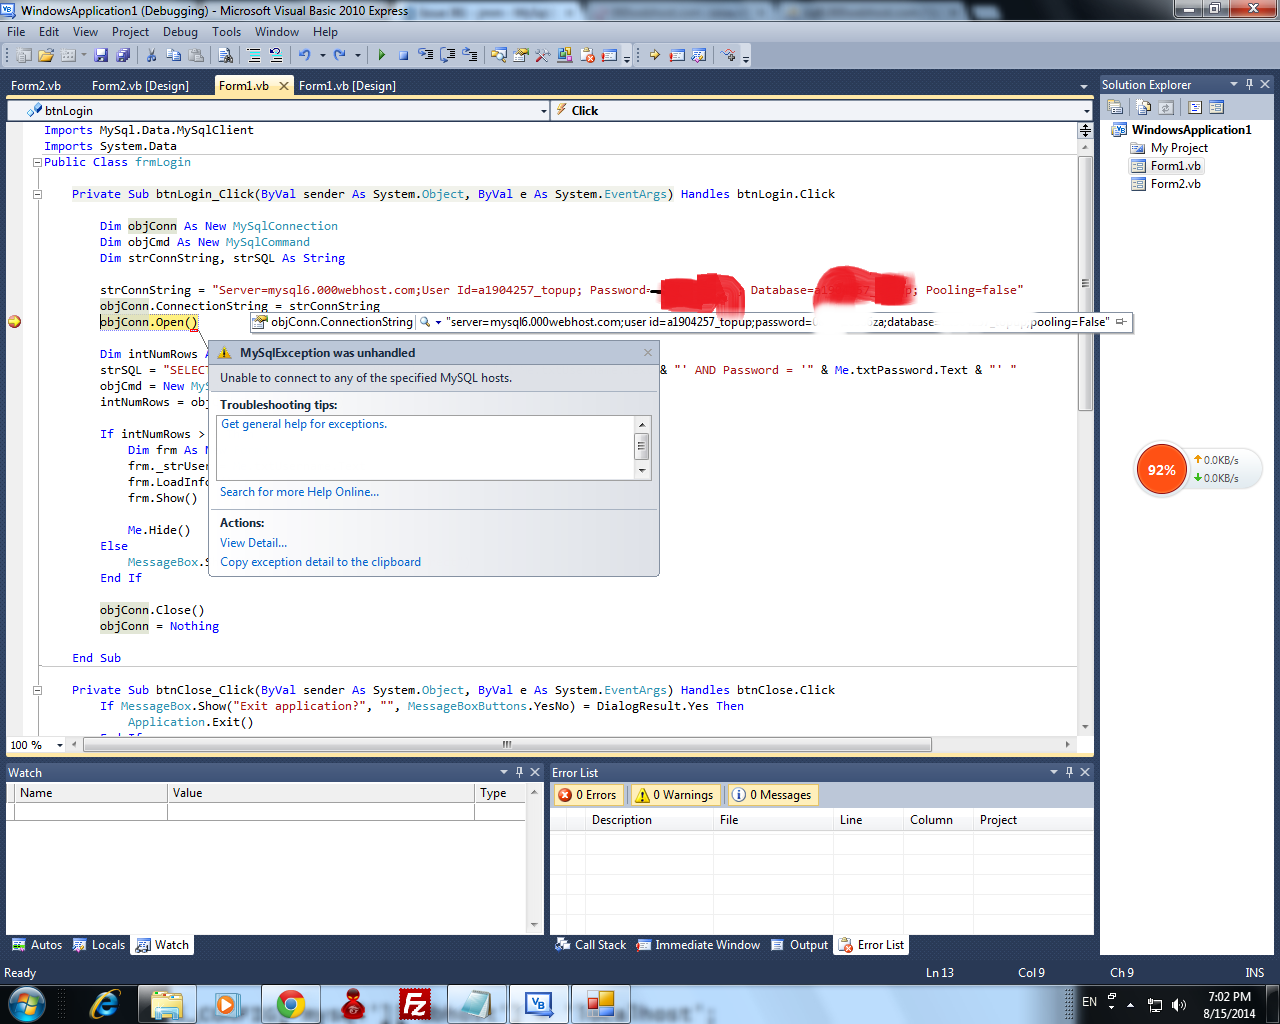Click the Undo arrow icon

pyautogui.click(x=305, y=55)
